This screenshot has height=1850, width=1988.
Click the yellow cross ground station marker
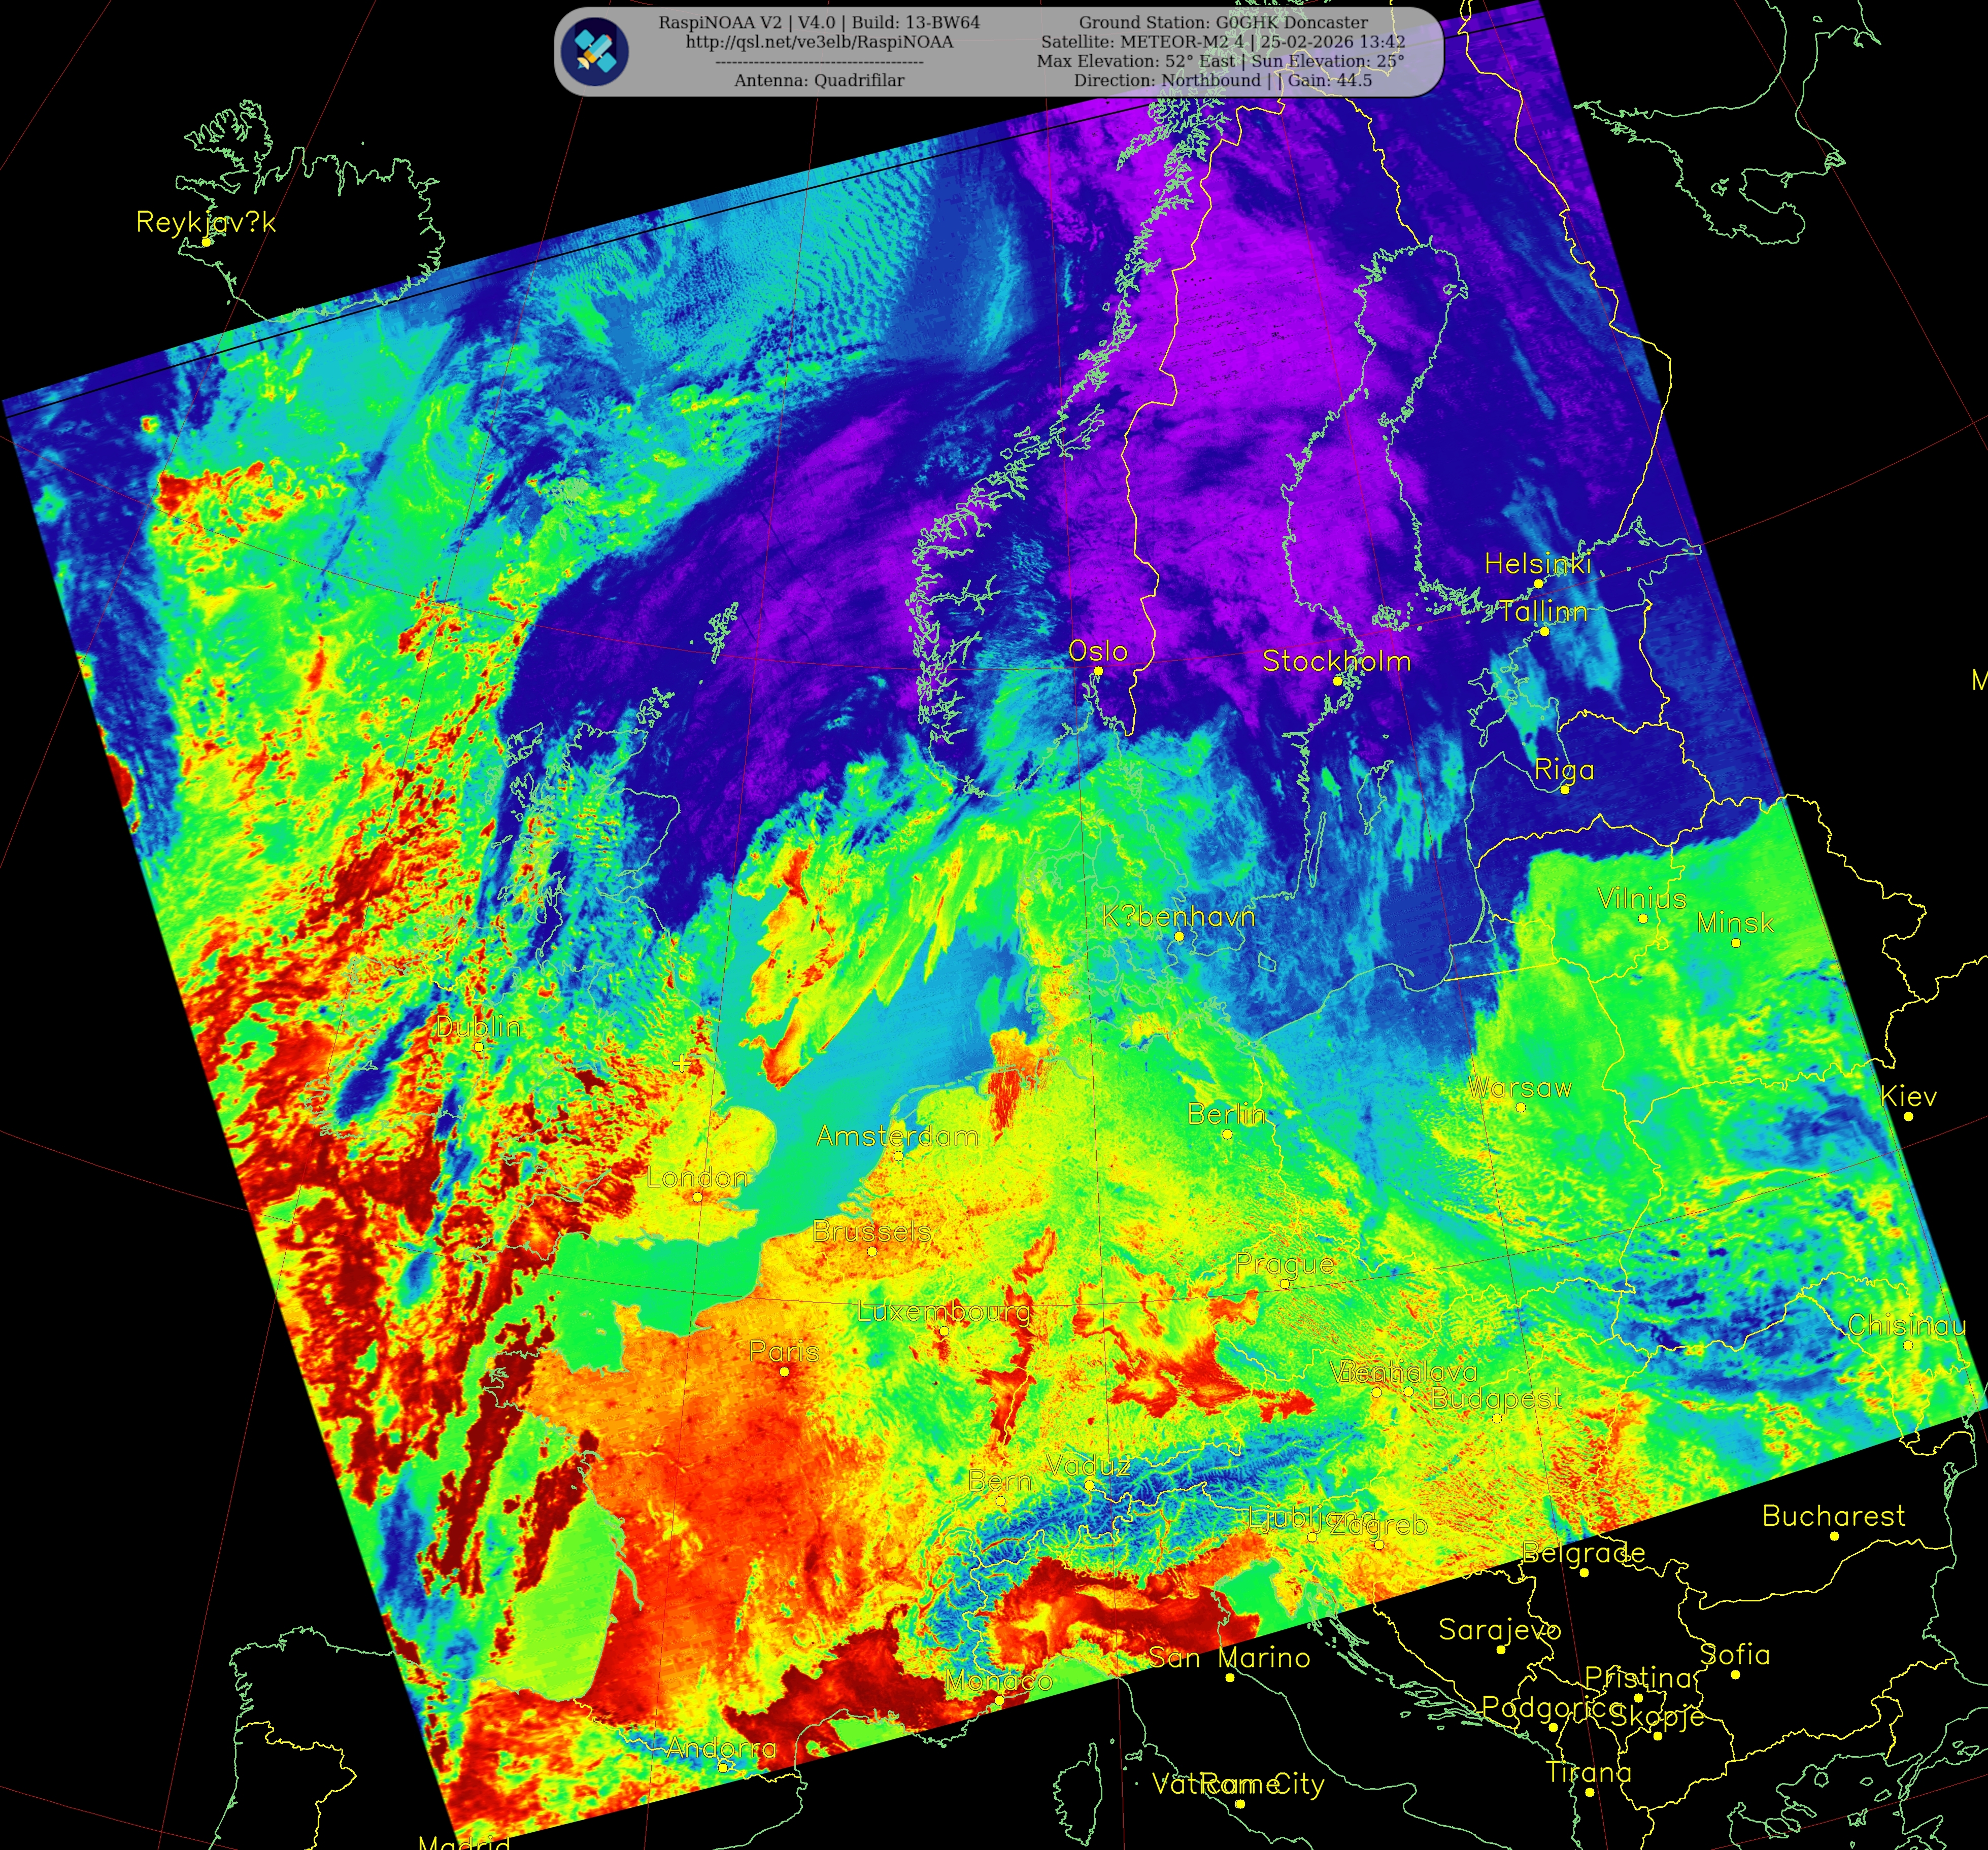(682, 1062)
